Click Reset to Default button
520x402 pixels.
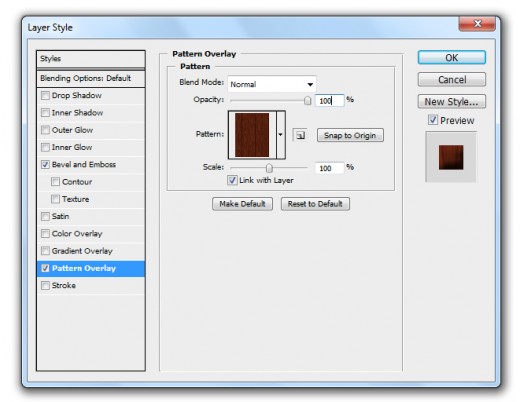pyautogui.click(x=315, y=204)
